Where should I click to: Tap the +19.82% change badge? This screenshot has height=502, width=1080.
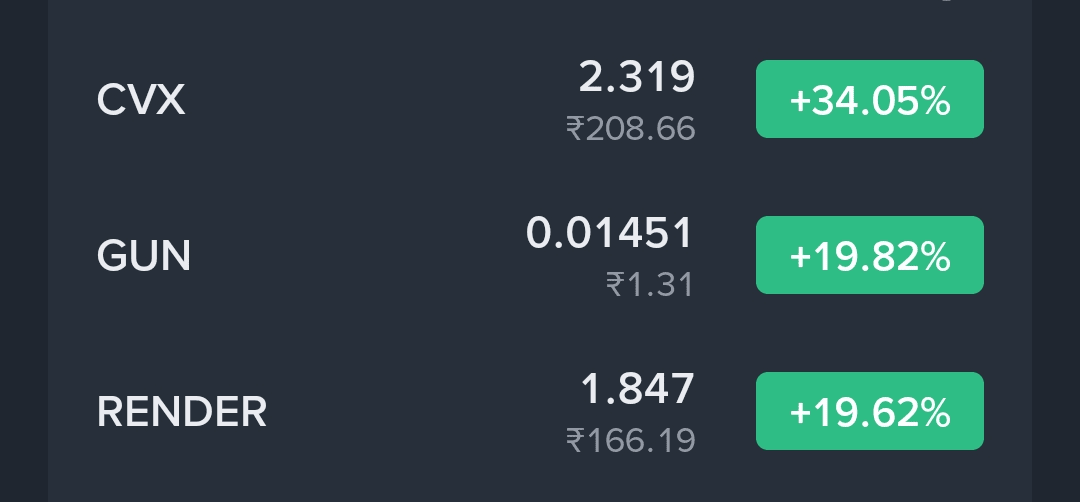tap(869, 255)
